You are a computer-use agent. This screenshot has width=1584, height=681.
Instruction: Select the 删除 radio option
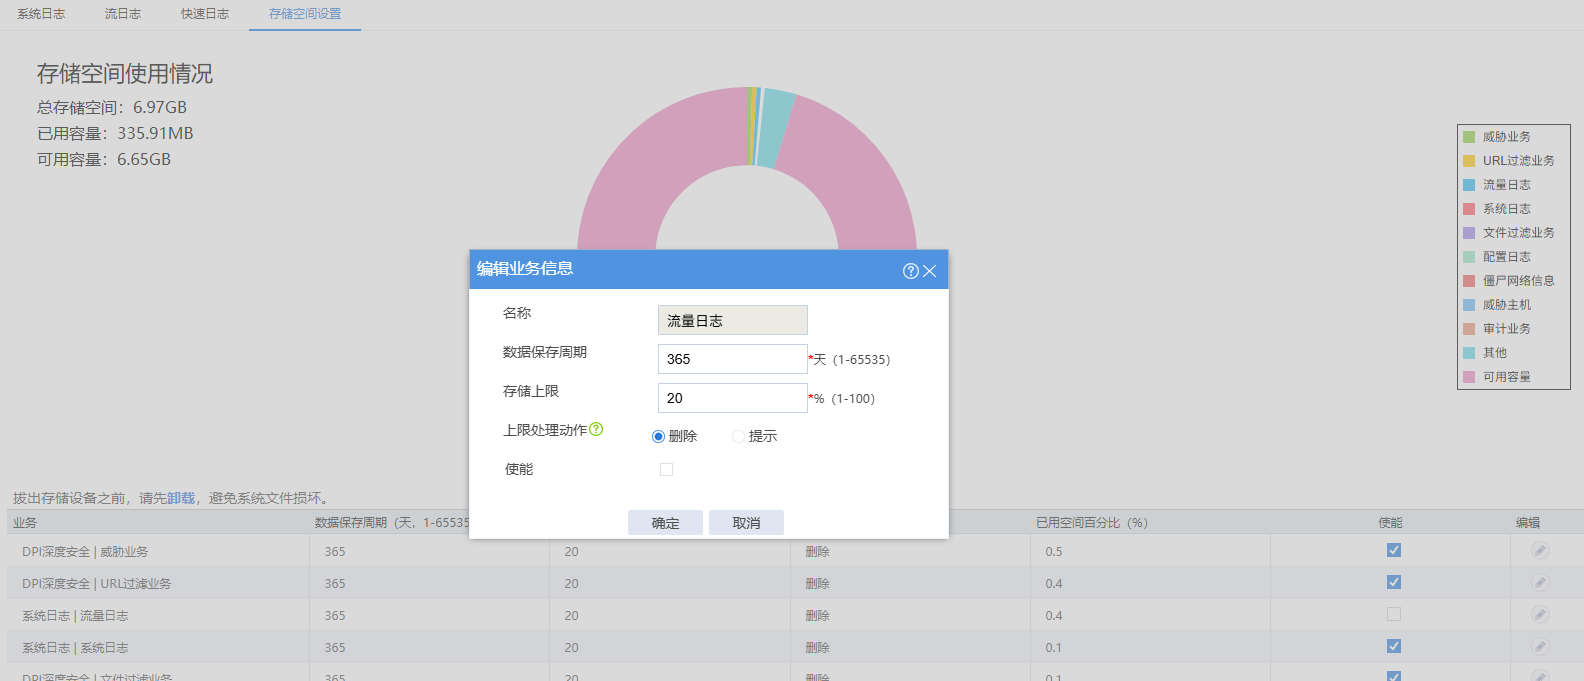click(x=658, y=436)
